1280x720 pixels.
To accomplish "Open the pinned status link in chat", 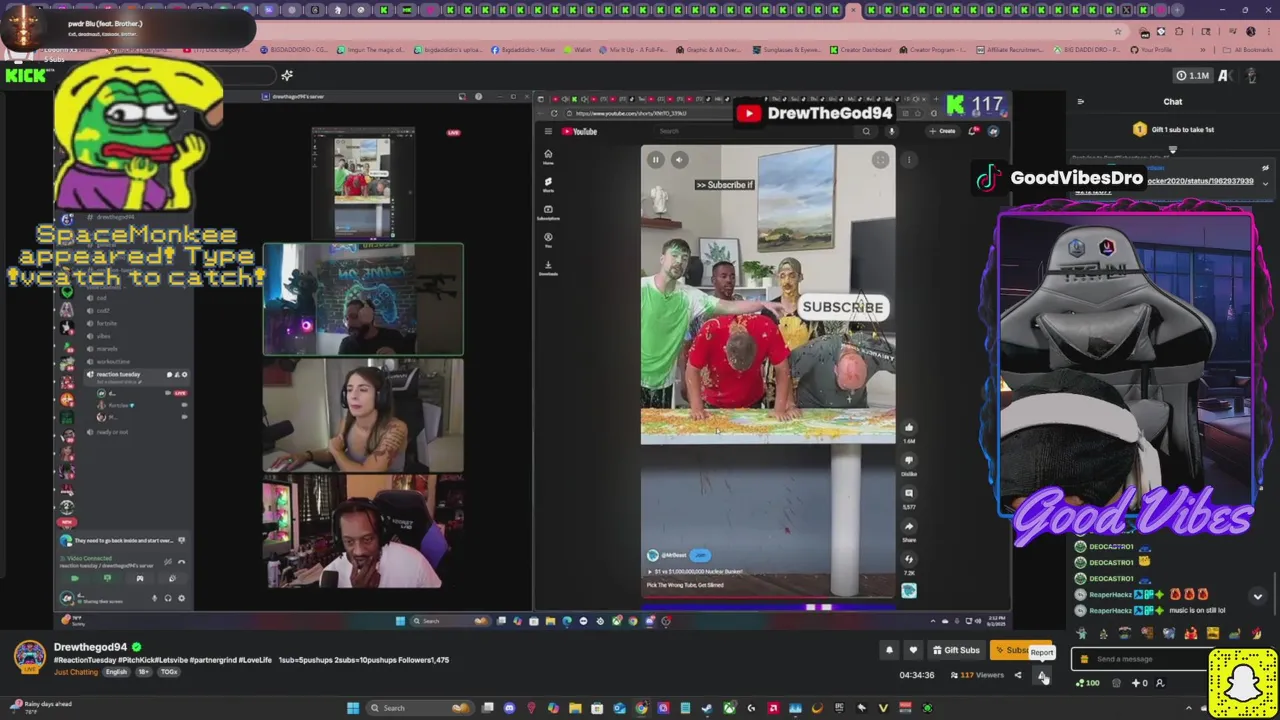I will click(x=1200, y=181).
